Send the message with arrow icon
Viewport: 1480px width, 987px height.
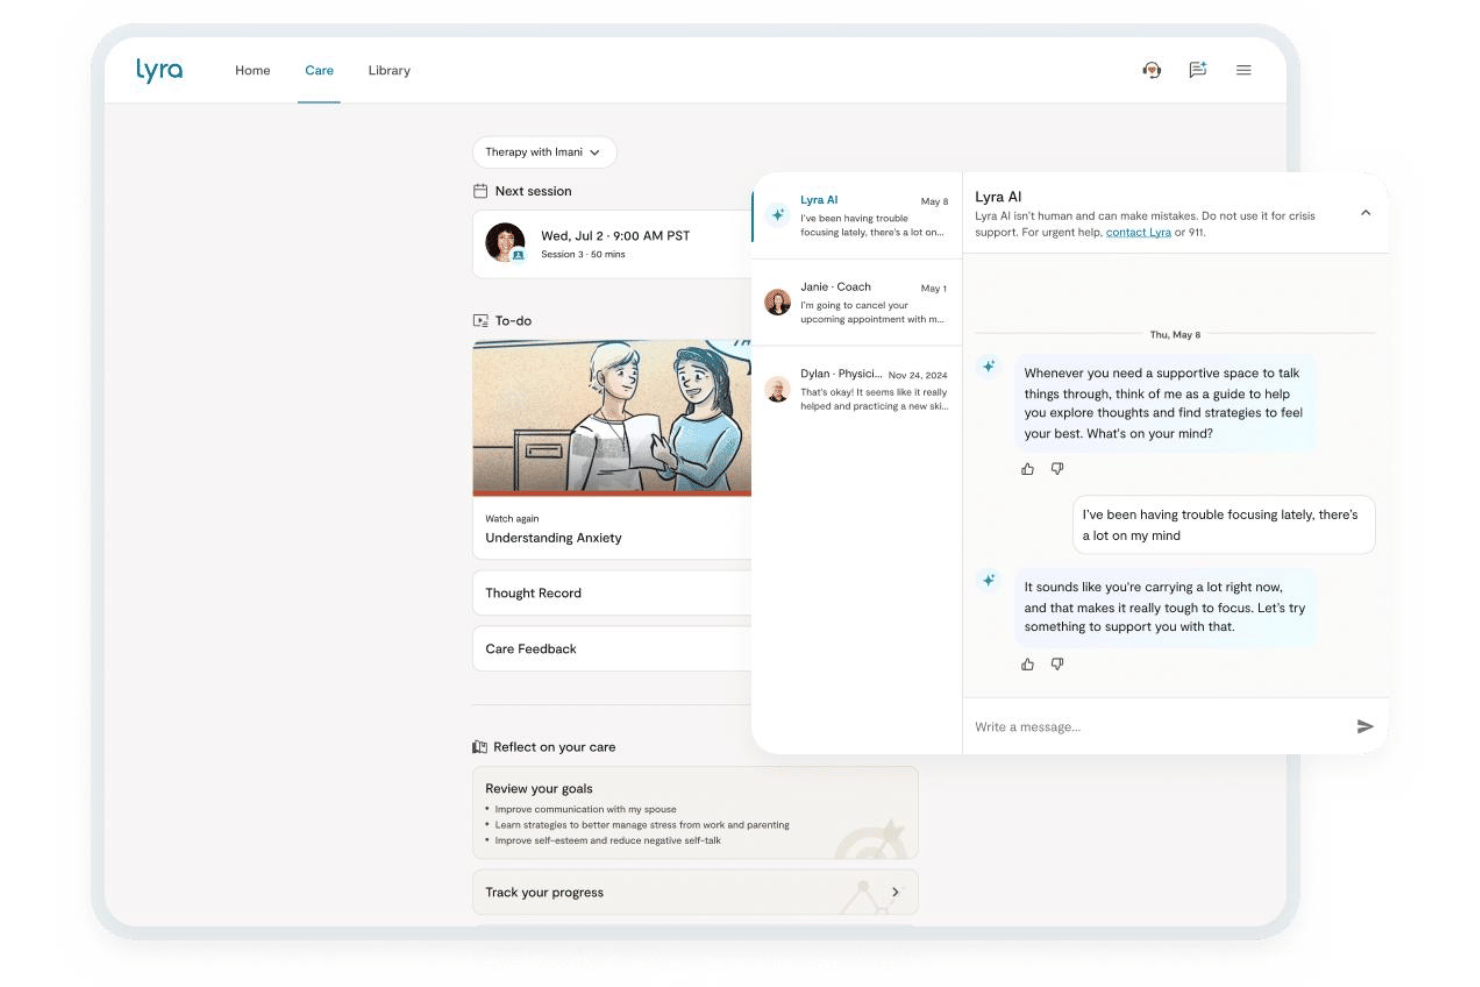[x=1365, y=727]
